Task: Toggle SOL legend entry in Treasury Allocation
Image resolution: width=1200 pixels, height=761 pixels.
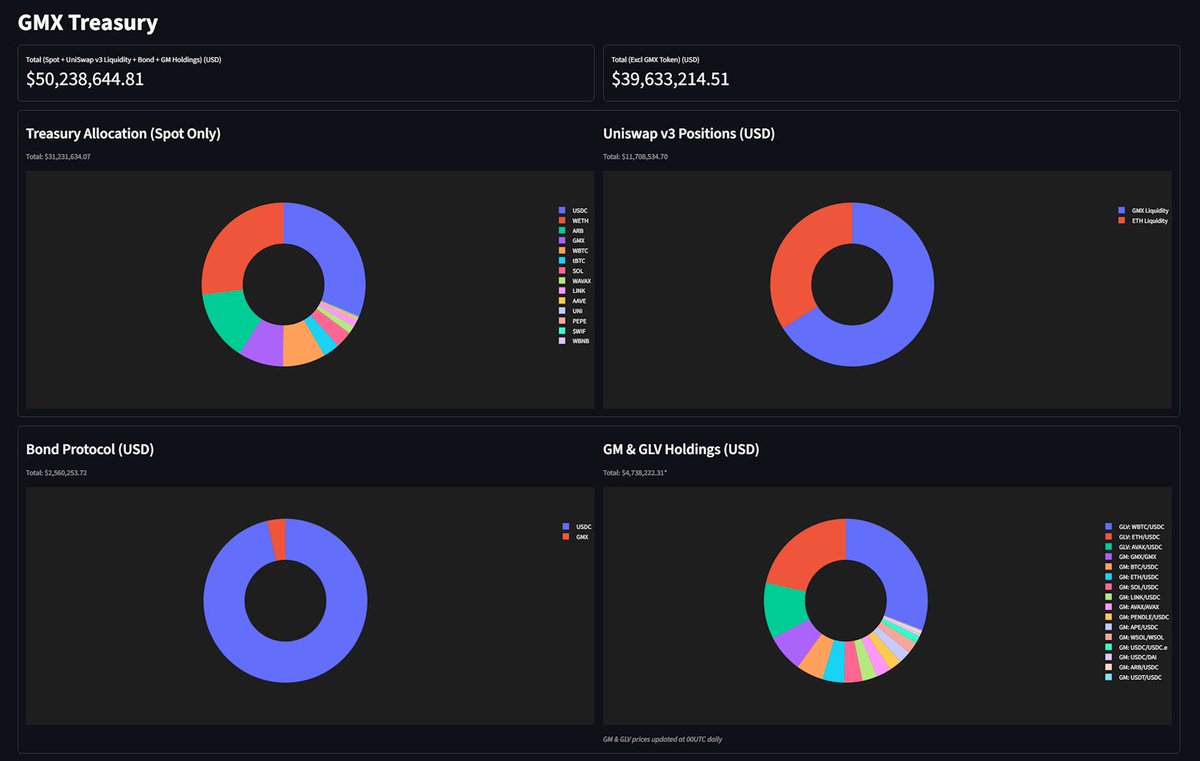Action: [572, 270]
